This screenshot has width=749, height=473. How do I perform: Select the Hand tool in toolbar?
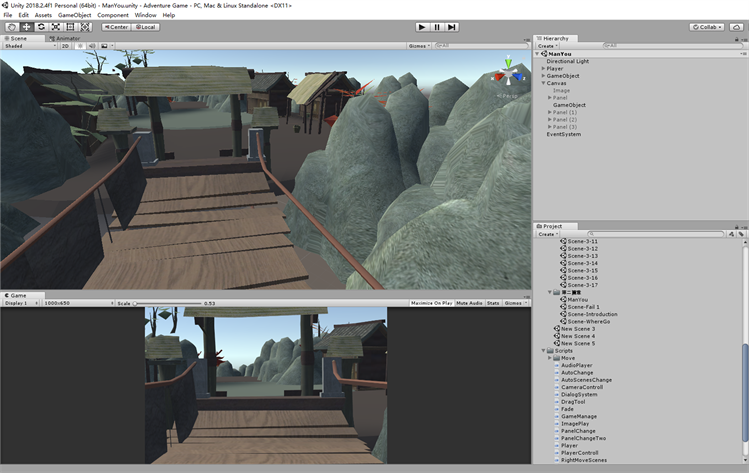coord(11,27)
